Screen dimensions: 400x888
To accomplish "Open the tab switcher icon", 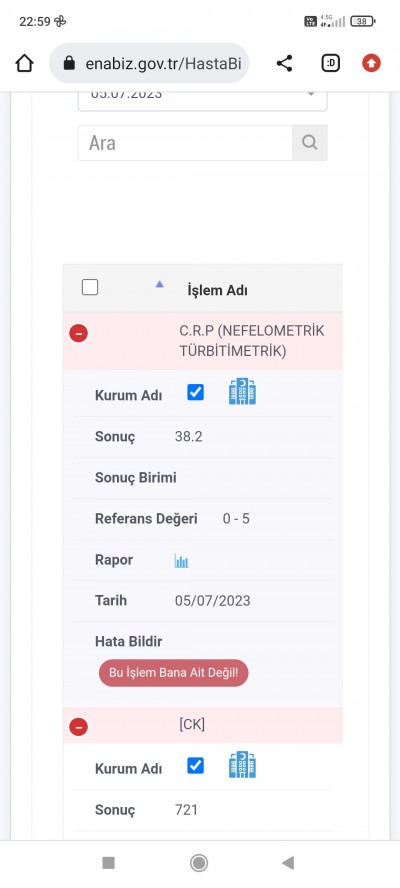I will (x=330, y=63).
